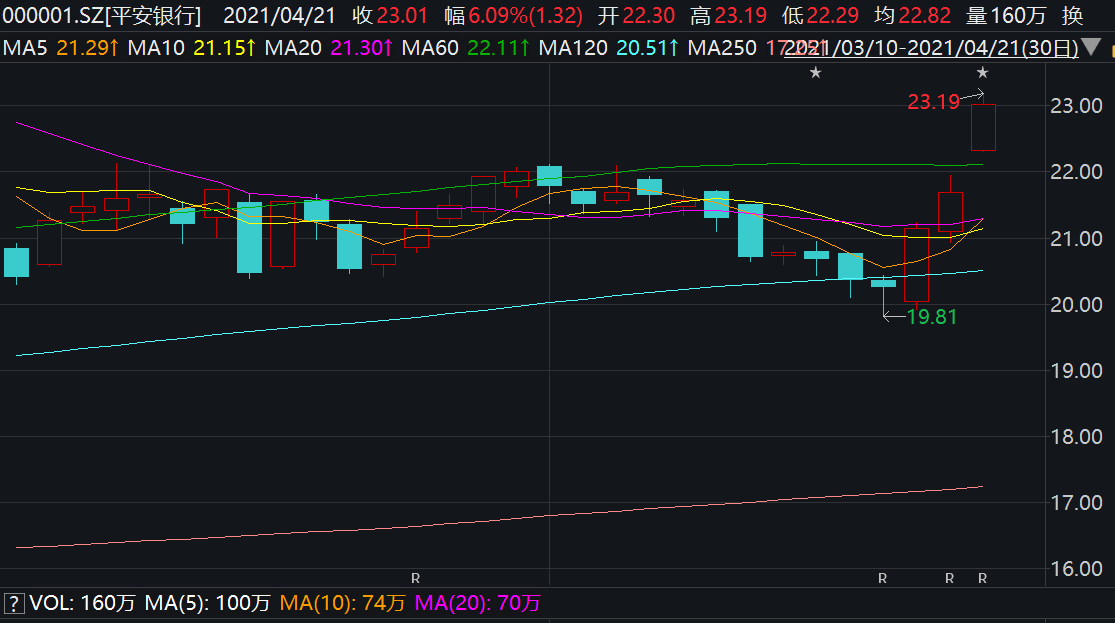Select the stock title 000001.SZ[平安银行]
1115x623 pixels.
click(x=102, y=16)
